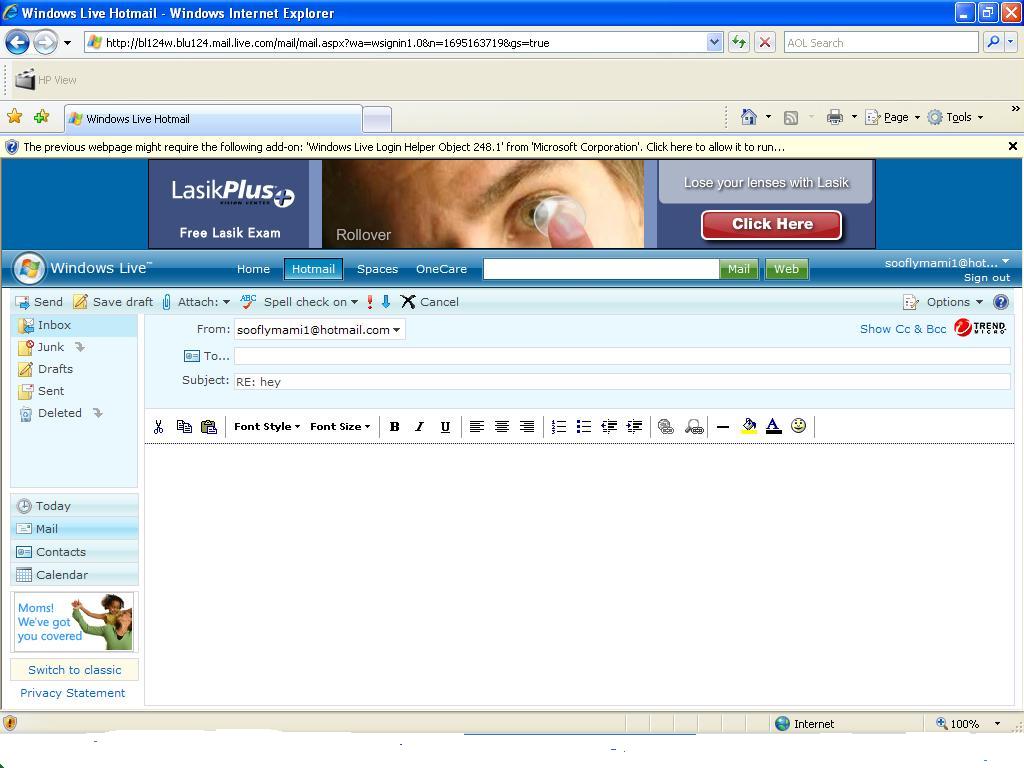Open the Privacy Statement link
1024x768 pixels.
click(72, 693)
